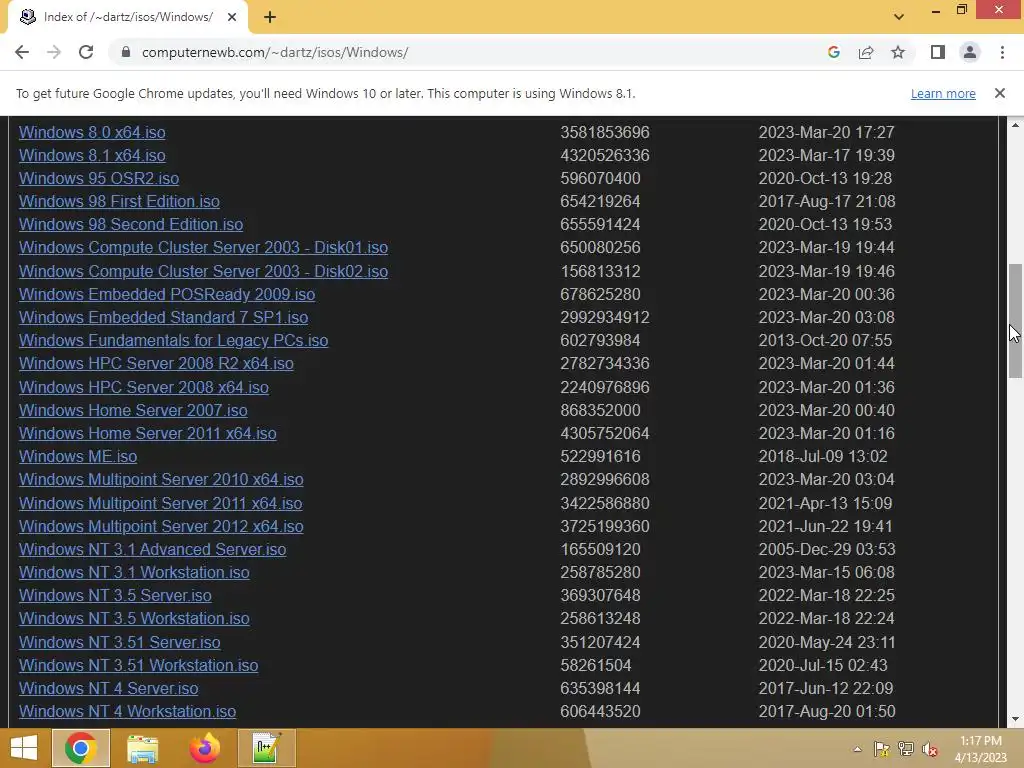Click the forward navigation arrow
The height and width of the screenshot is (768, 1024).
[x=54, y=52]
